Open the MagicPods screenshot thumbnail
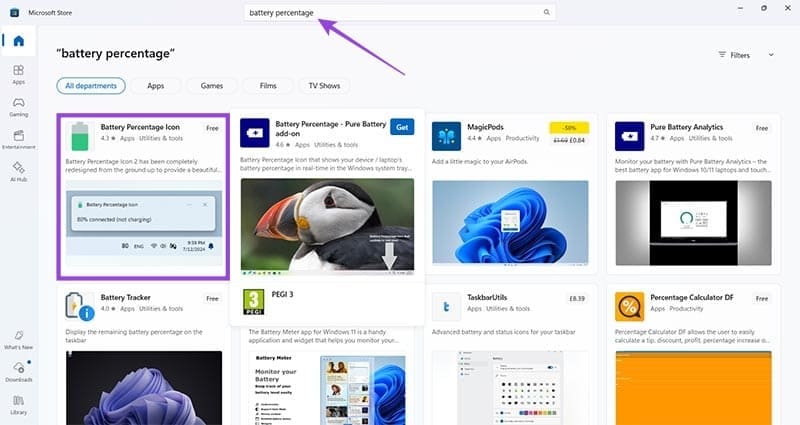Screen dimensions: 800x425 (510, 223)
